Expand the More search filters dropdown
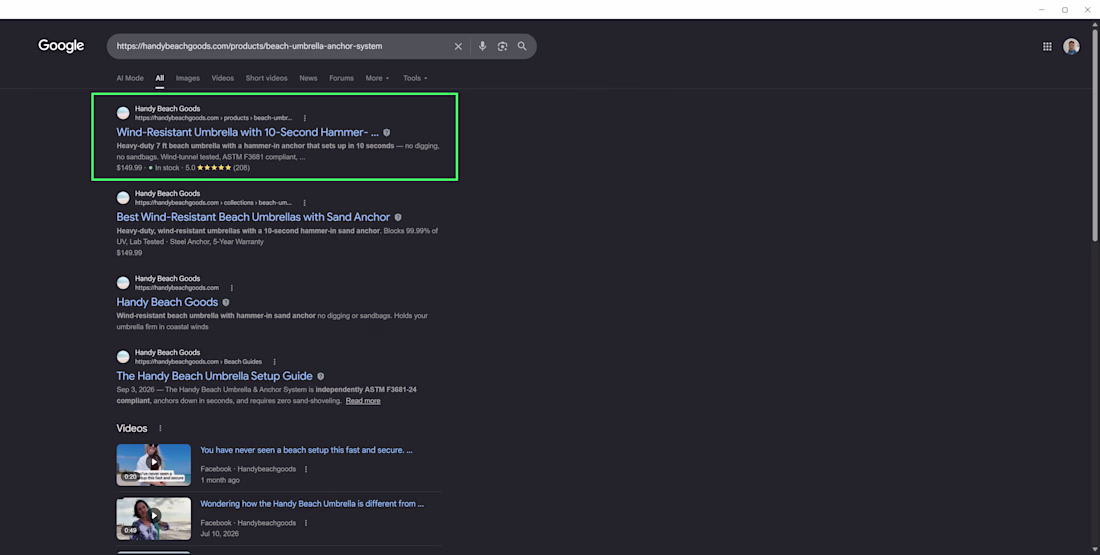The height and width of the screenshot is (555, 1100). (x=377, y=78)
